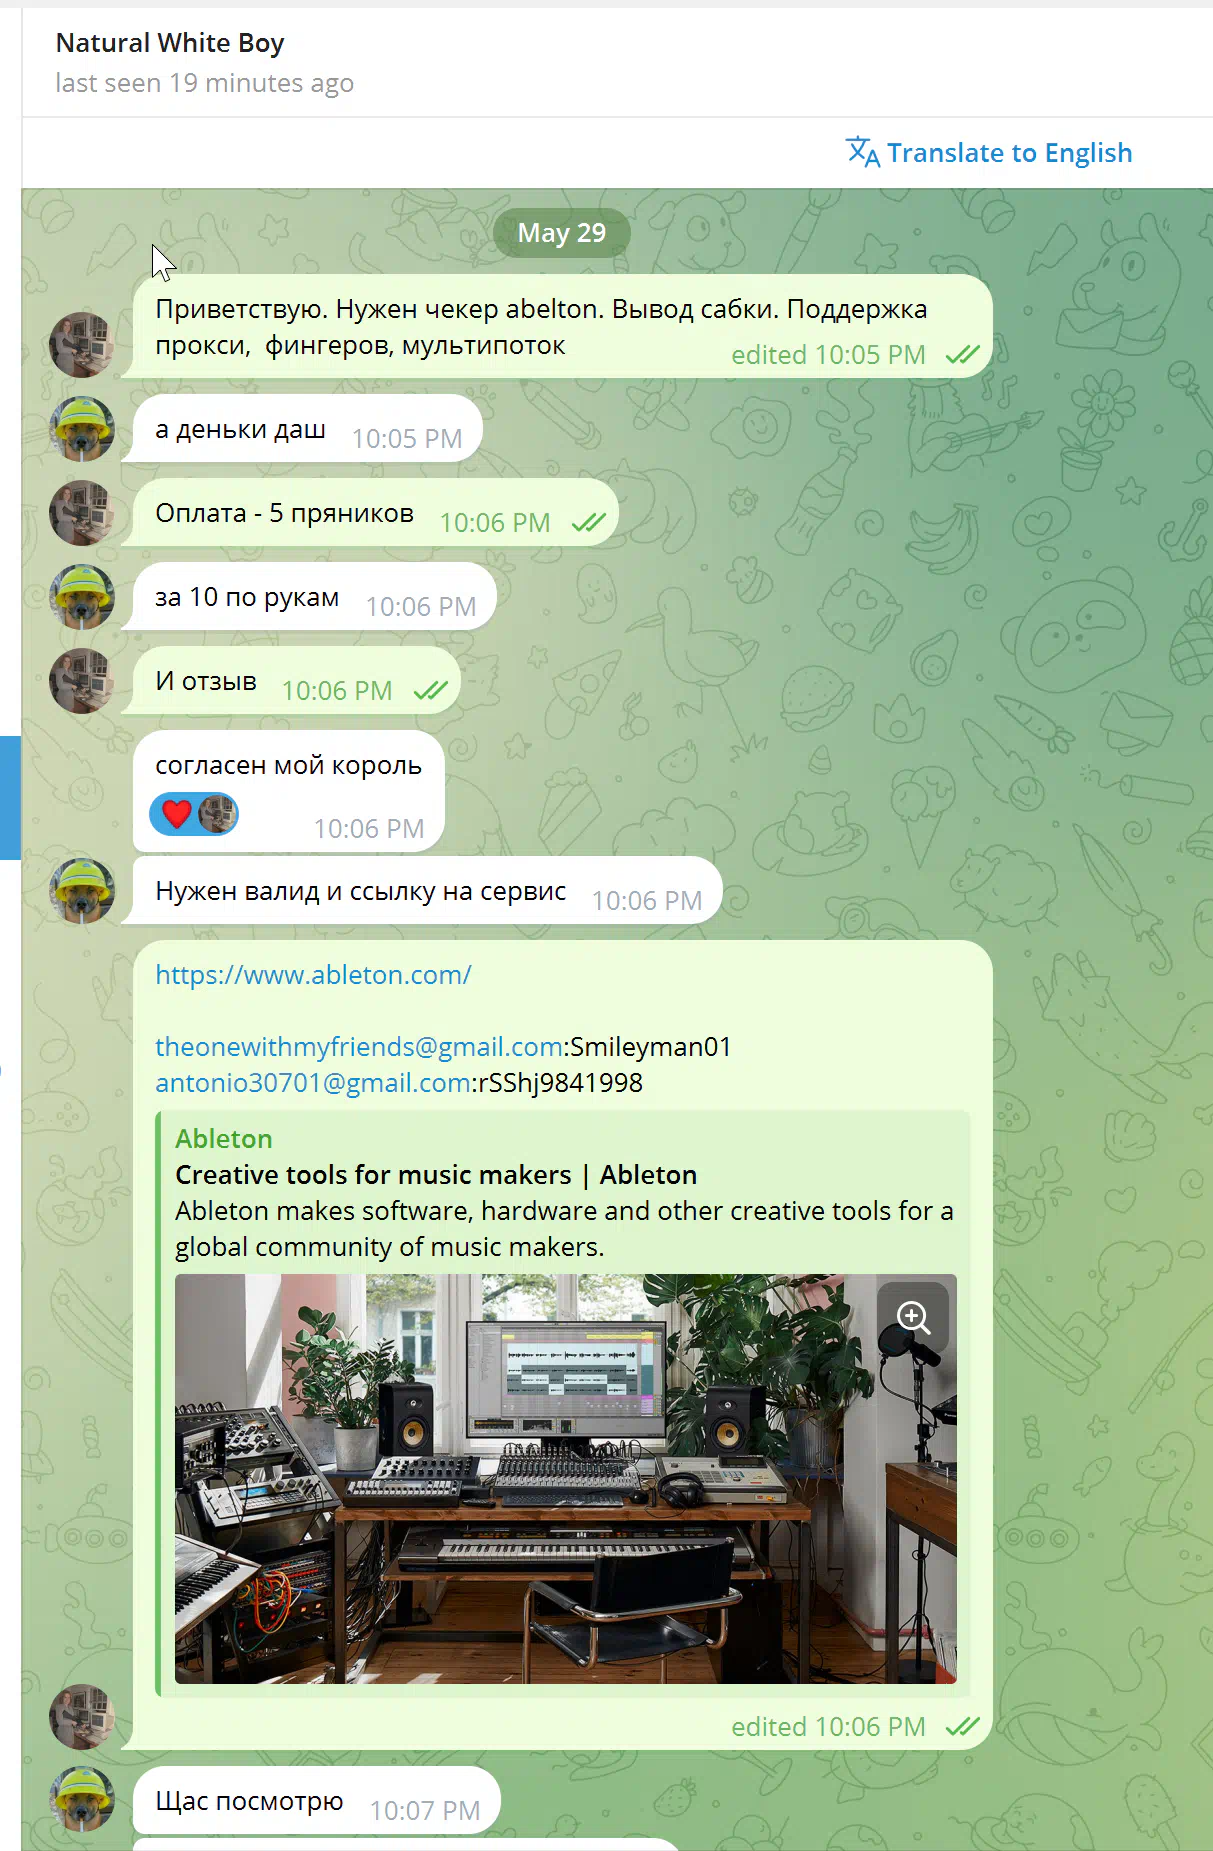
Task: Click avatar beside 'за 10 по рукам'
Action: click(82, 597)
